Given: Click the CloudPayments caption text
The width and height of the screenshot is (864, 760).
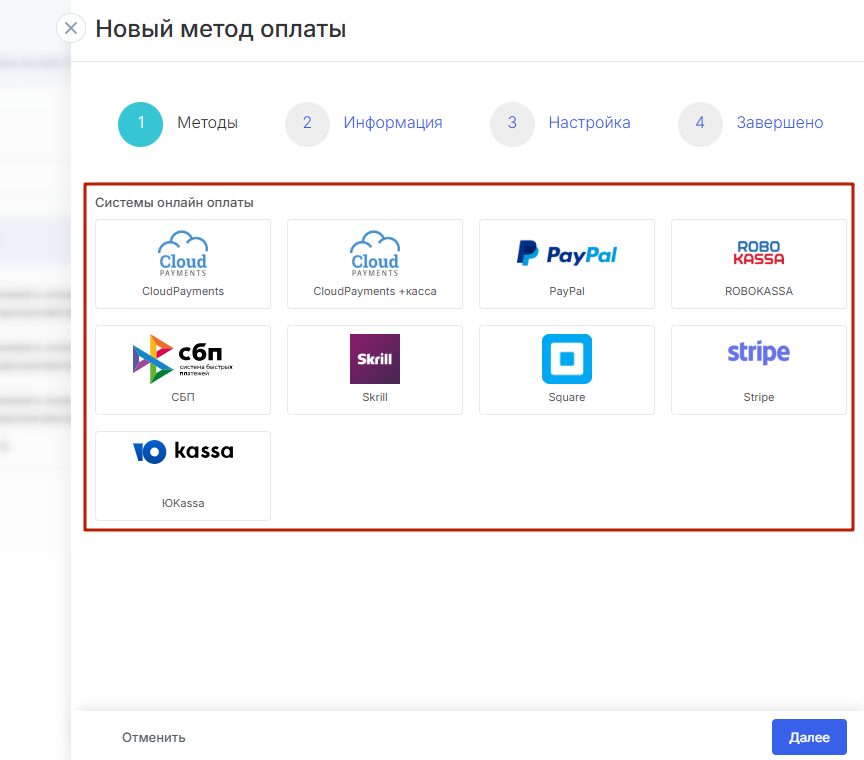Looking at the screenshot, I should [183, 291].
